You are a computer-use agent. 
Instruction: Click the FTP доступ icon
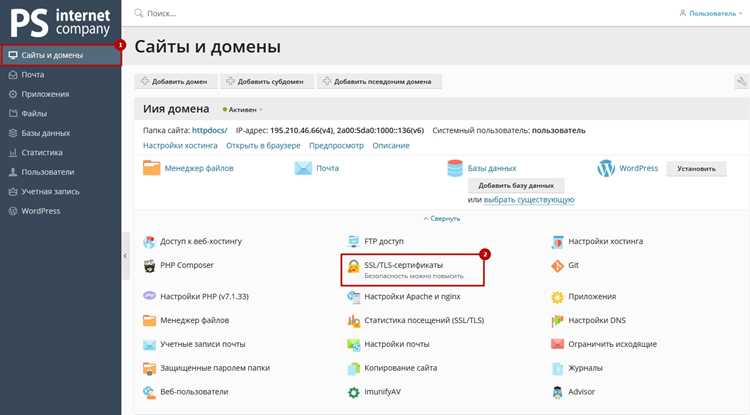tap(353, 241)
